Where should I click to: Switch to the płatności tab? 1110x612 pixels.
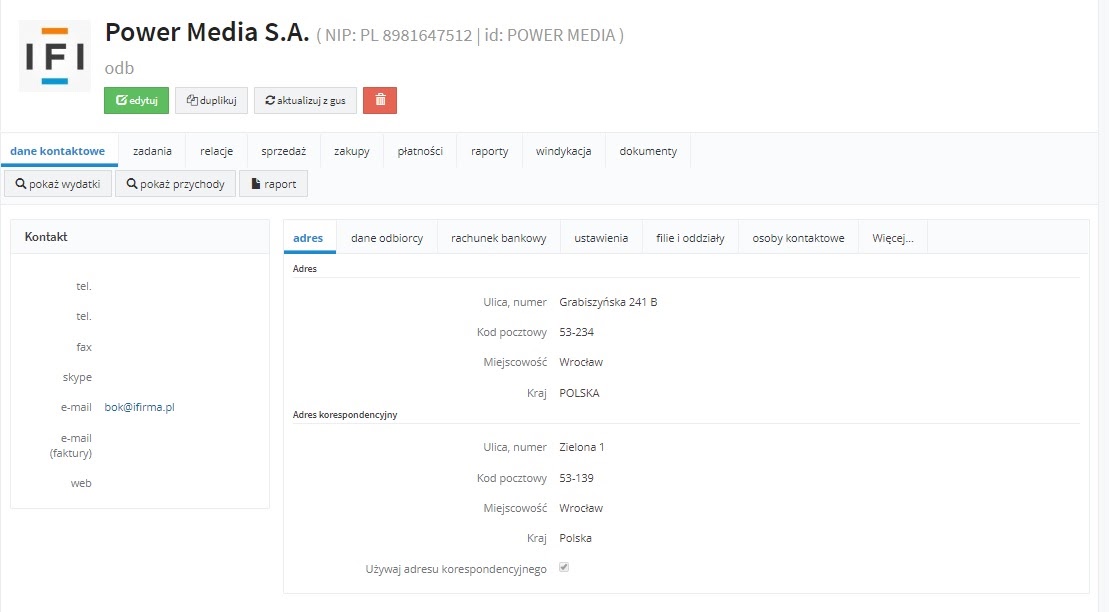click(420, 151)
